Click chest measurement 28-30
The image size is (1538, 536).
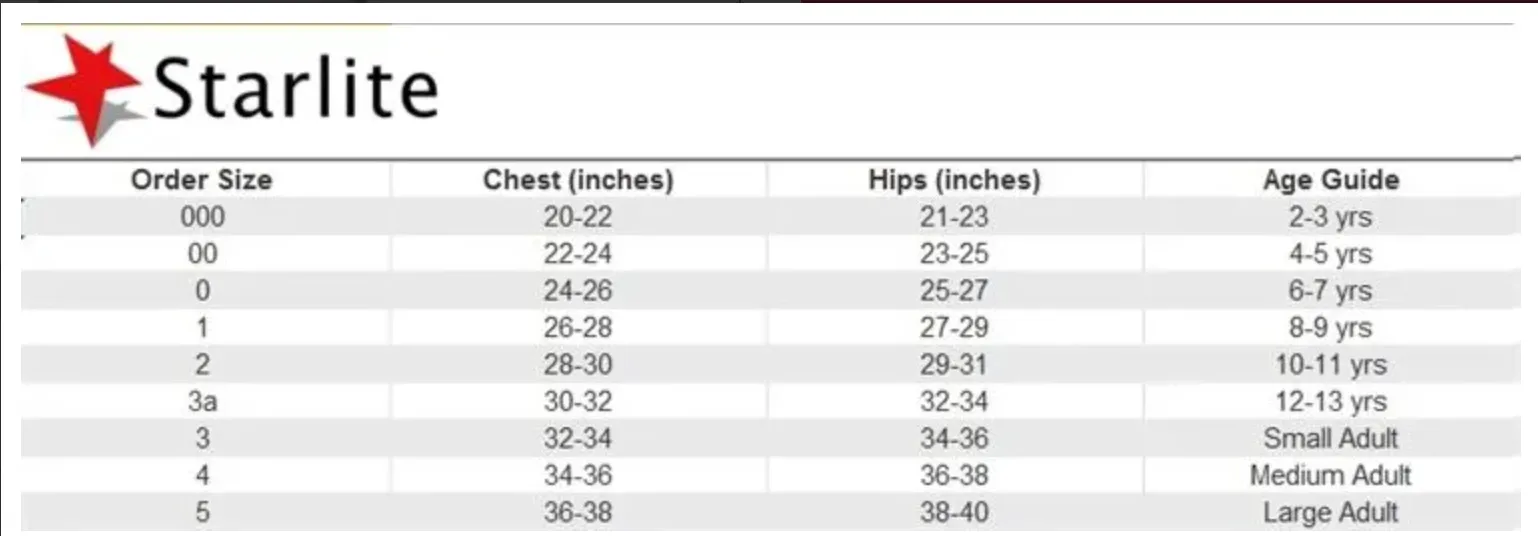[x=578, y=364]
